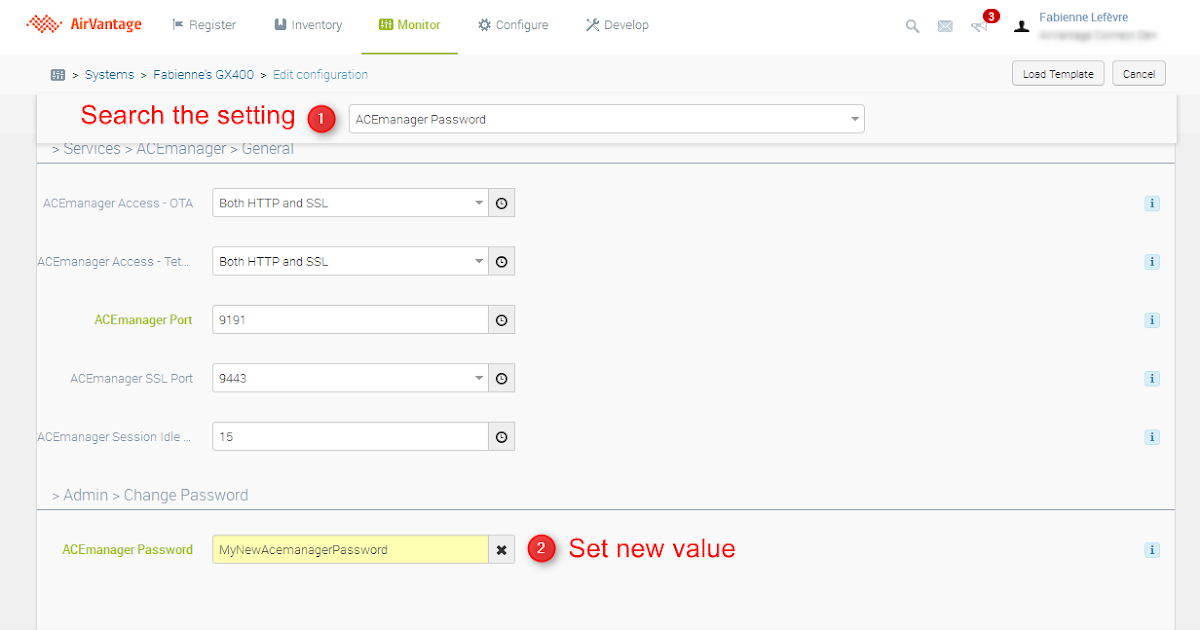The width and height of the screenshot is (1200, 630).
Task: Show info for ACEmanager SSL Port
Action: point(1152,378)
